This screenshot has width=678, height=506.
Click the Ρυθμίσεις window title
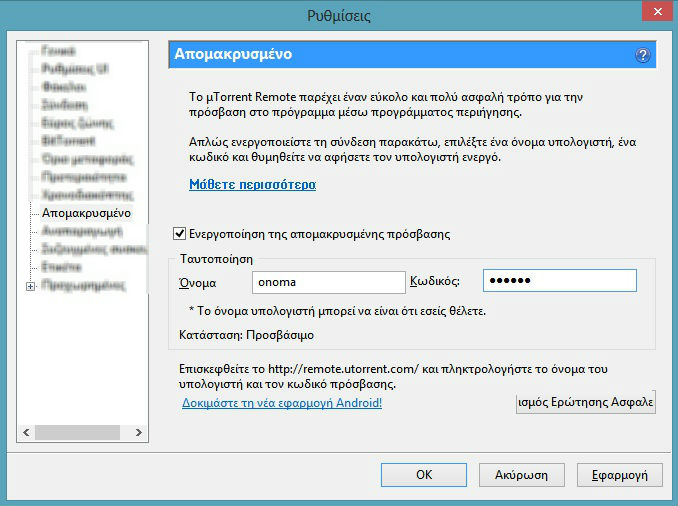click(x=339, y=16)
